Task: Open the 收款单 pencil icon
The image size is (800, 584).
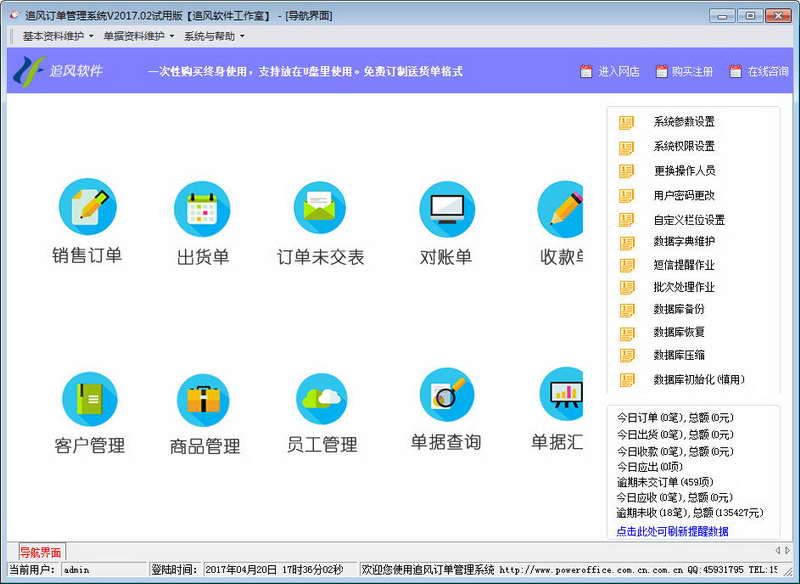Action: (x=560, y=209)
